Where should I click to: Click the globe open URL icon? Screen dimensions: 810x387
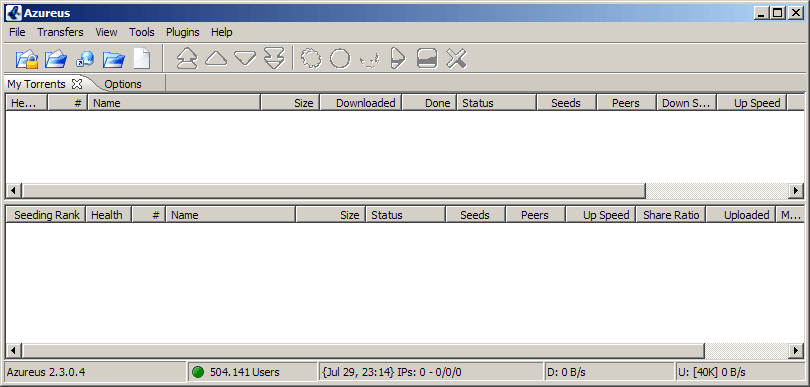coord(85,59)
